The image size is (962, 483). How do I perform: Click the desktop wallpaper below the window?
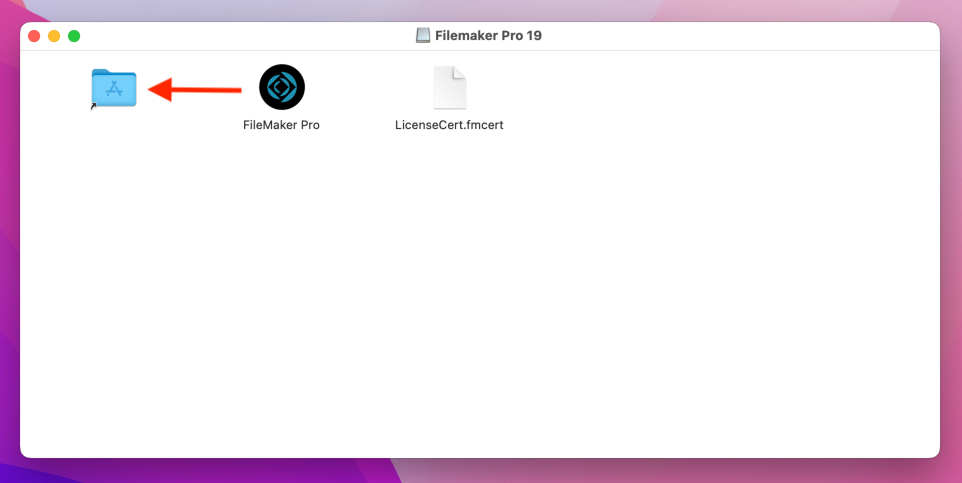[x=480, y=472]
